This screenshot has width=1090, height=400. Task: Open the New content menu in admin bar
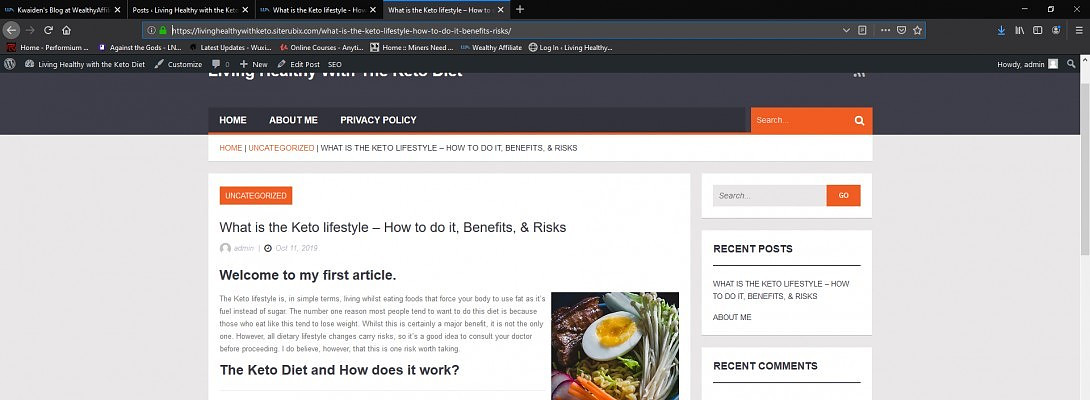tap(254, 64)
